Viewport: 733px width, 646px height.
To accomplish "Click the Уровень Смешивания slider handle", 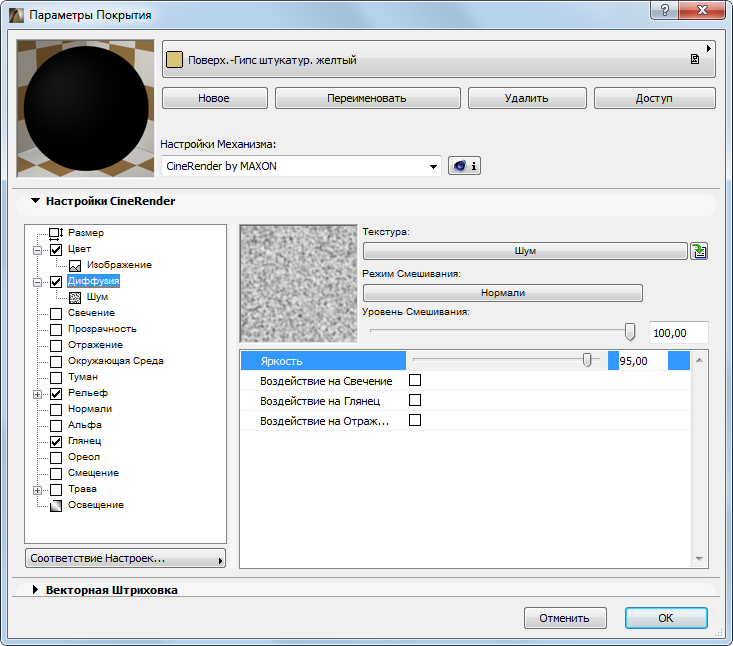I will [630, 331].
